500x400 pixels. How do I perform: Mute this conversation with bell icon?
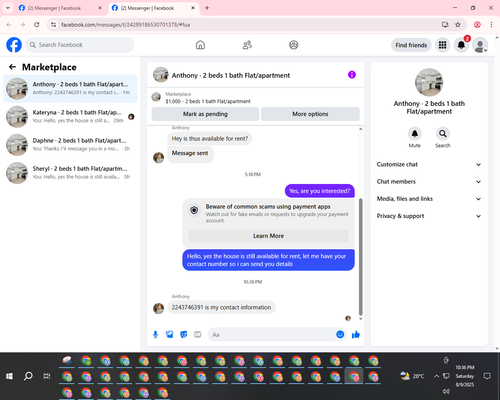click(415, 134)
